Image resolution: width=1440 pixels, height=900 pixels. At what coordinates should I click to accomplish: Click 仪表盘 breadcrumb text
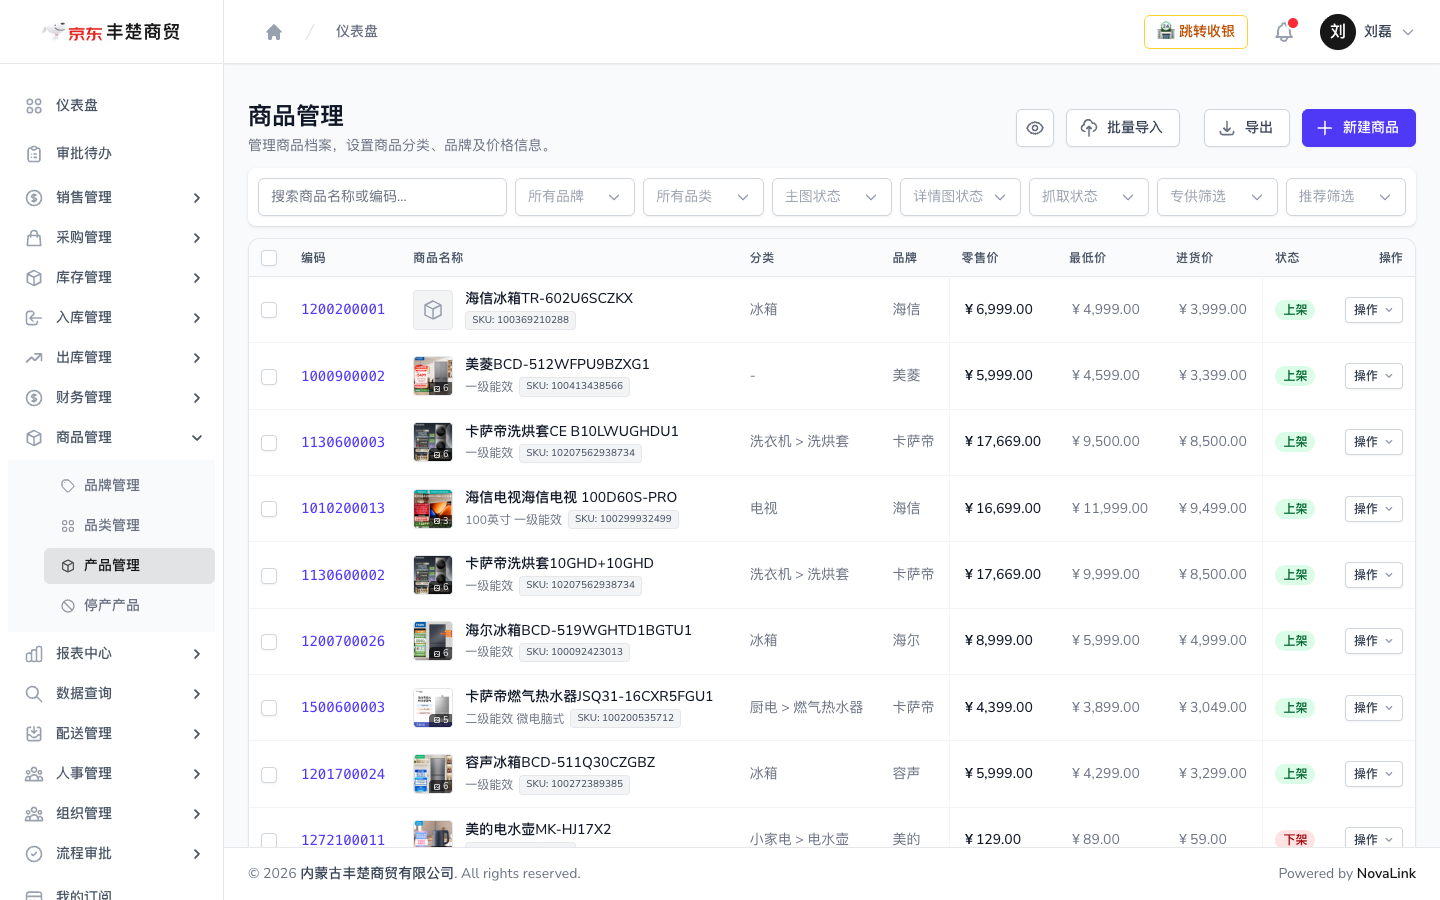click(357, 32)
